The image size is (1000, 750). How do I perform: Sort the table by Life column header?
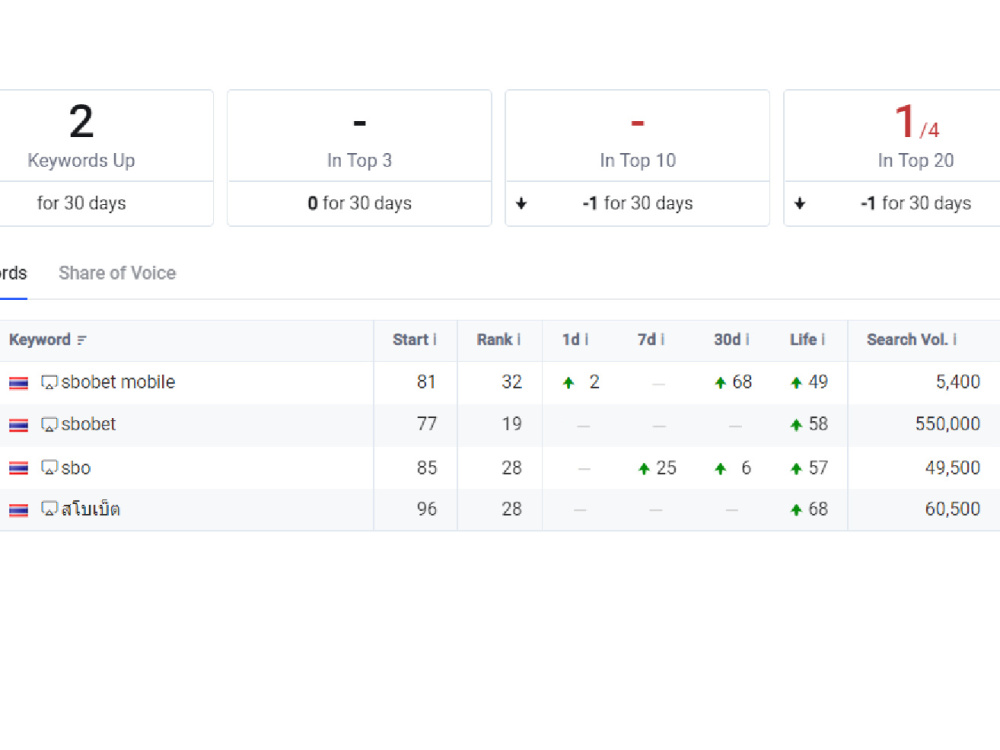tap(803, 339)
